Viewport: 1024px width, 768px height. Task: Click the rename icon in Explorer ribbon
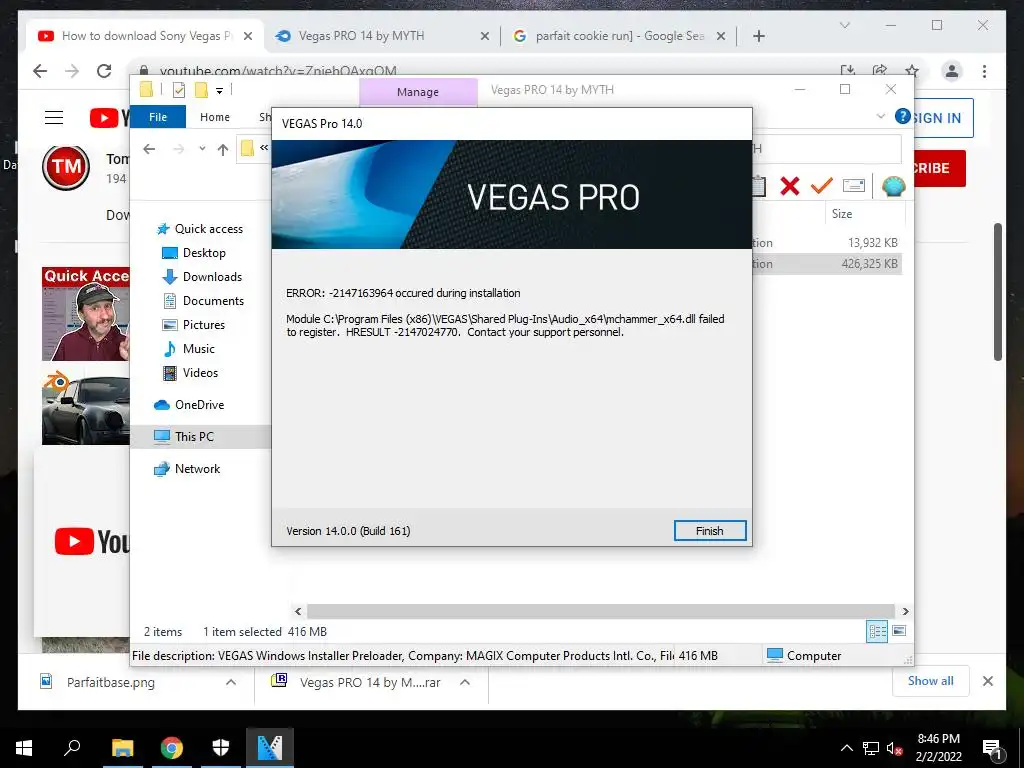click(854, 186)
